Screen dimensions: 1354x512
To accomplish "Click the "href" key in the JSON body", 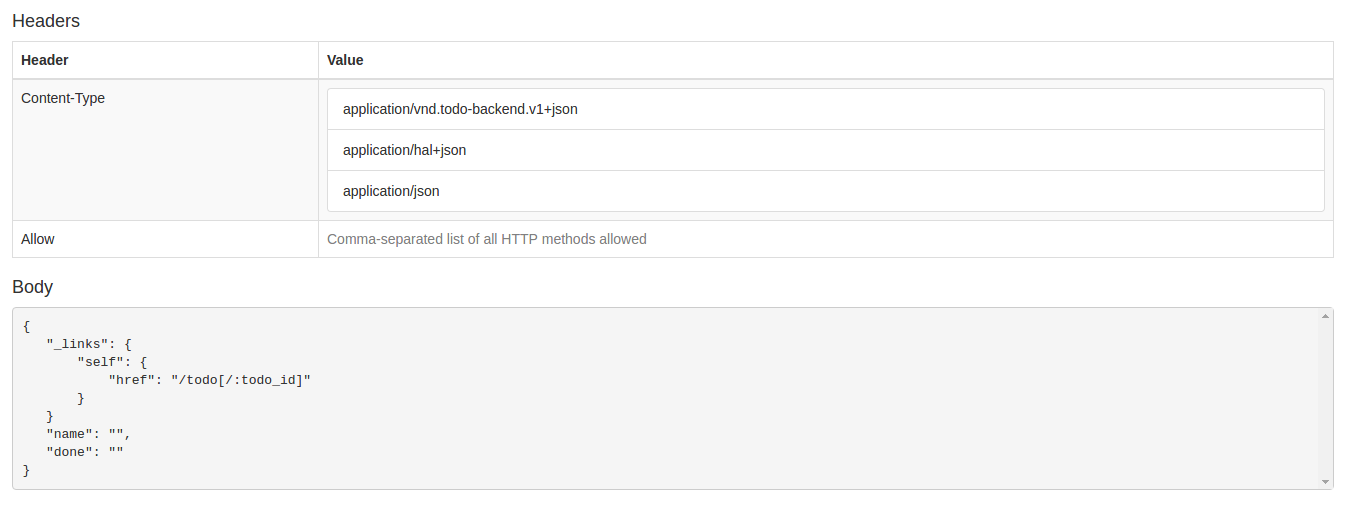I will pyautogui.click(x=132, y=380).
